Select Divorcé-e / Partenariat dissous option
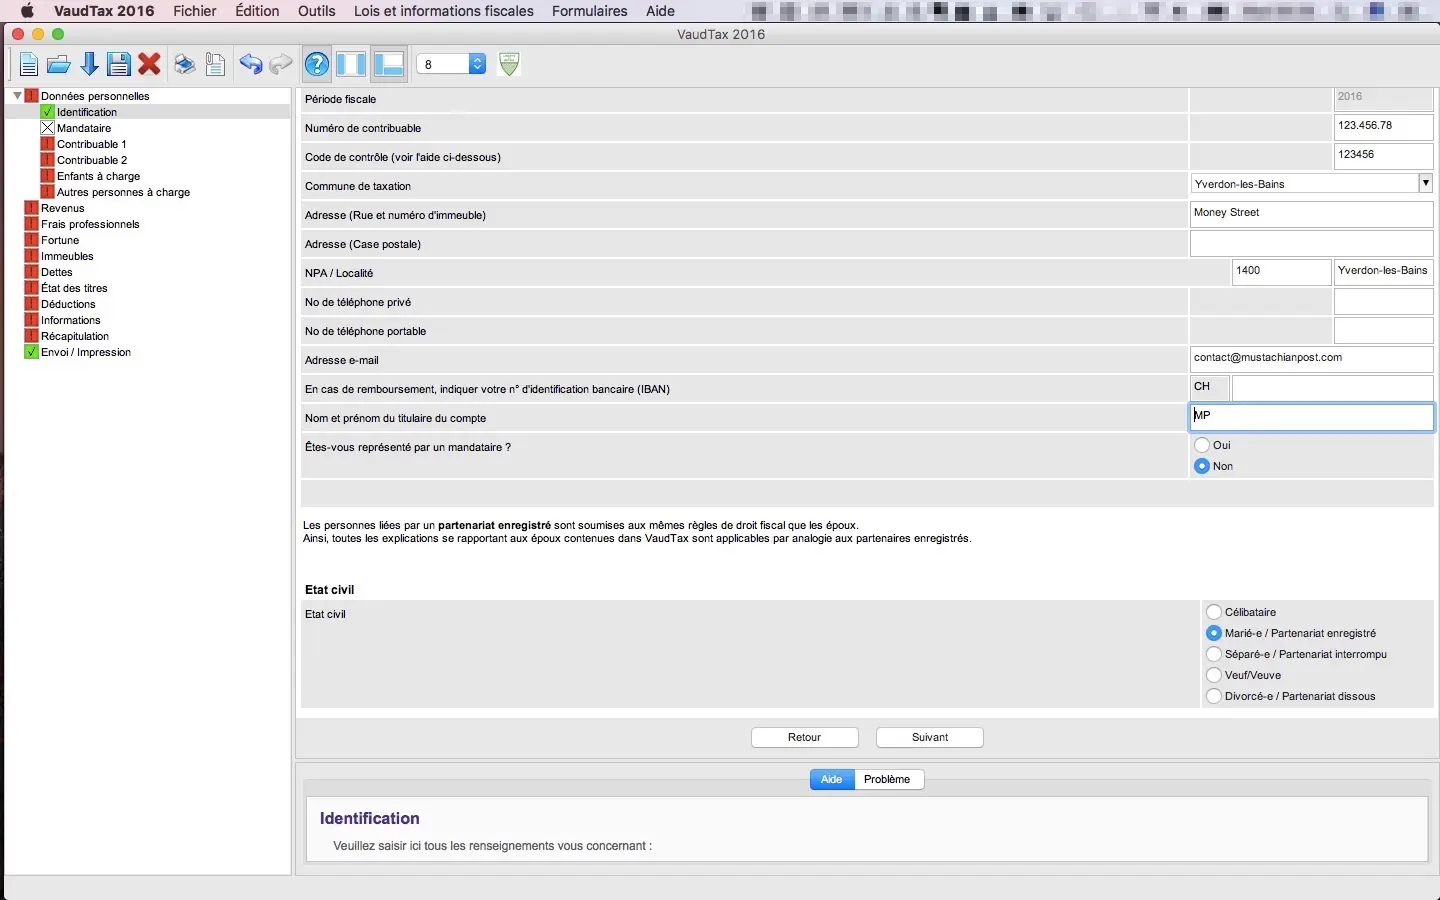This screenshot has height=900, width=1440. (1214, 696)
